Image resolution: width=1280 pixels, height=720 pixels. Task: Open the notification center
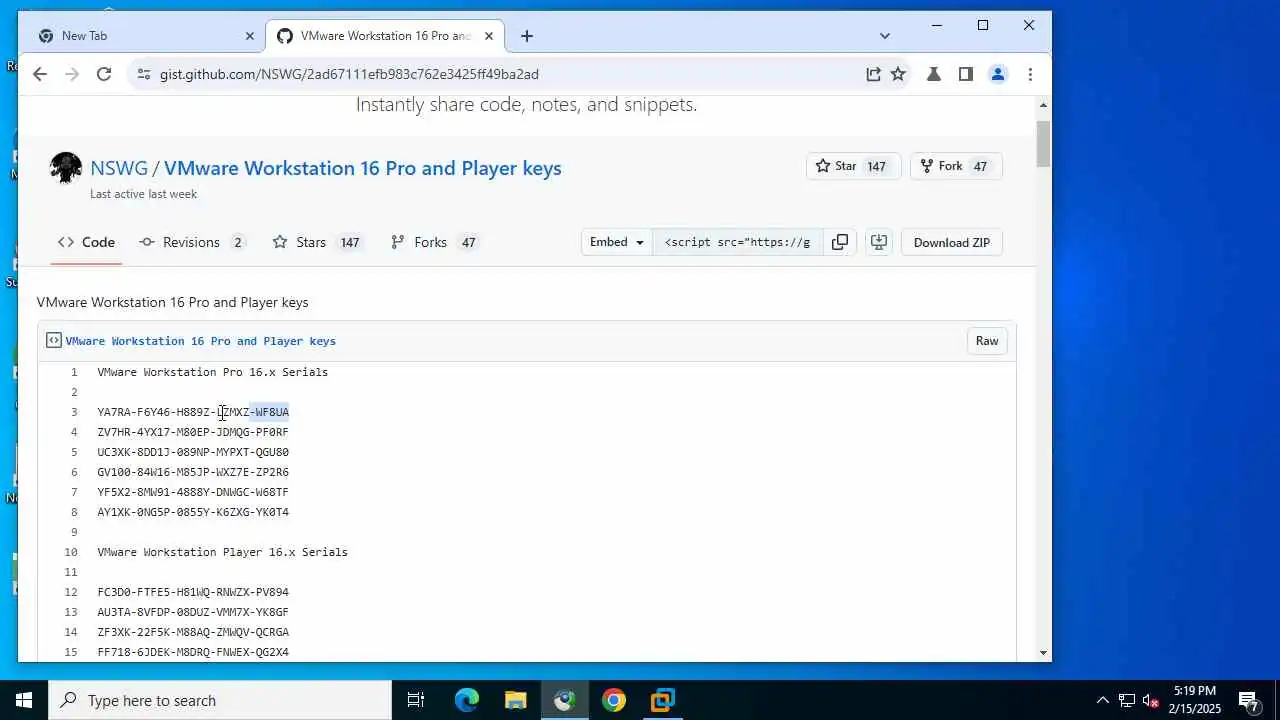coord(1248,700)
